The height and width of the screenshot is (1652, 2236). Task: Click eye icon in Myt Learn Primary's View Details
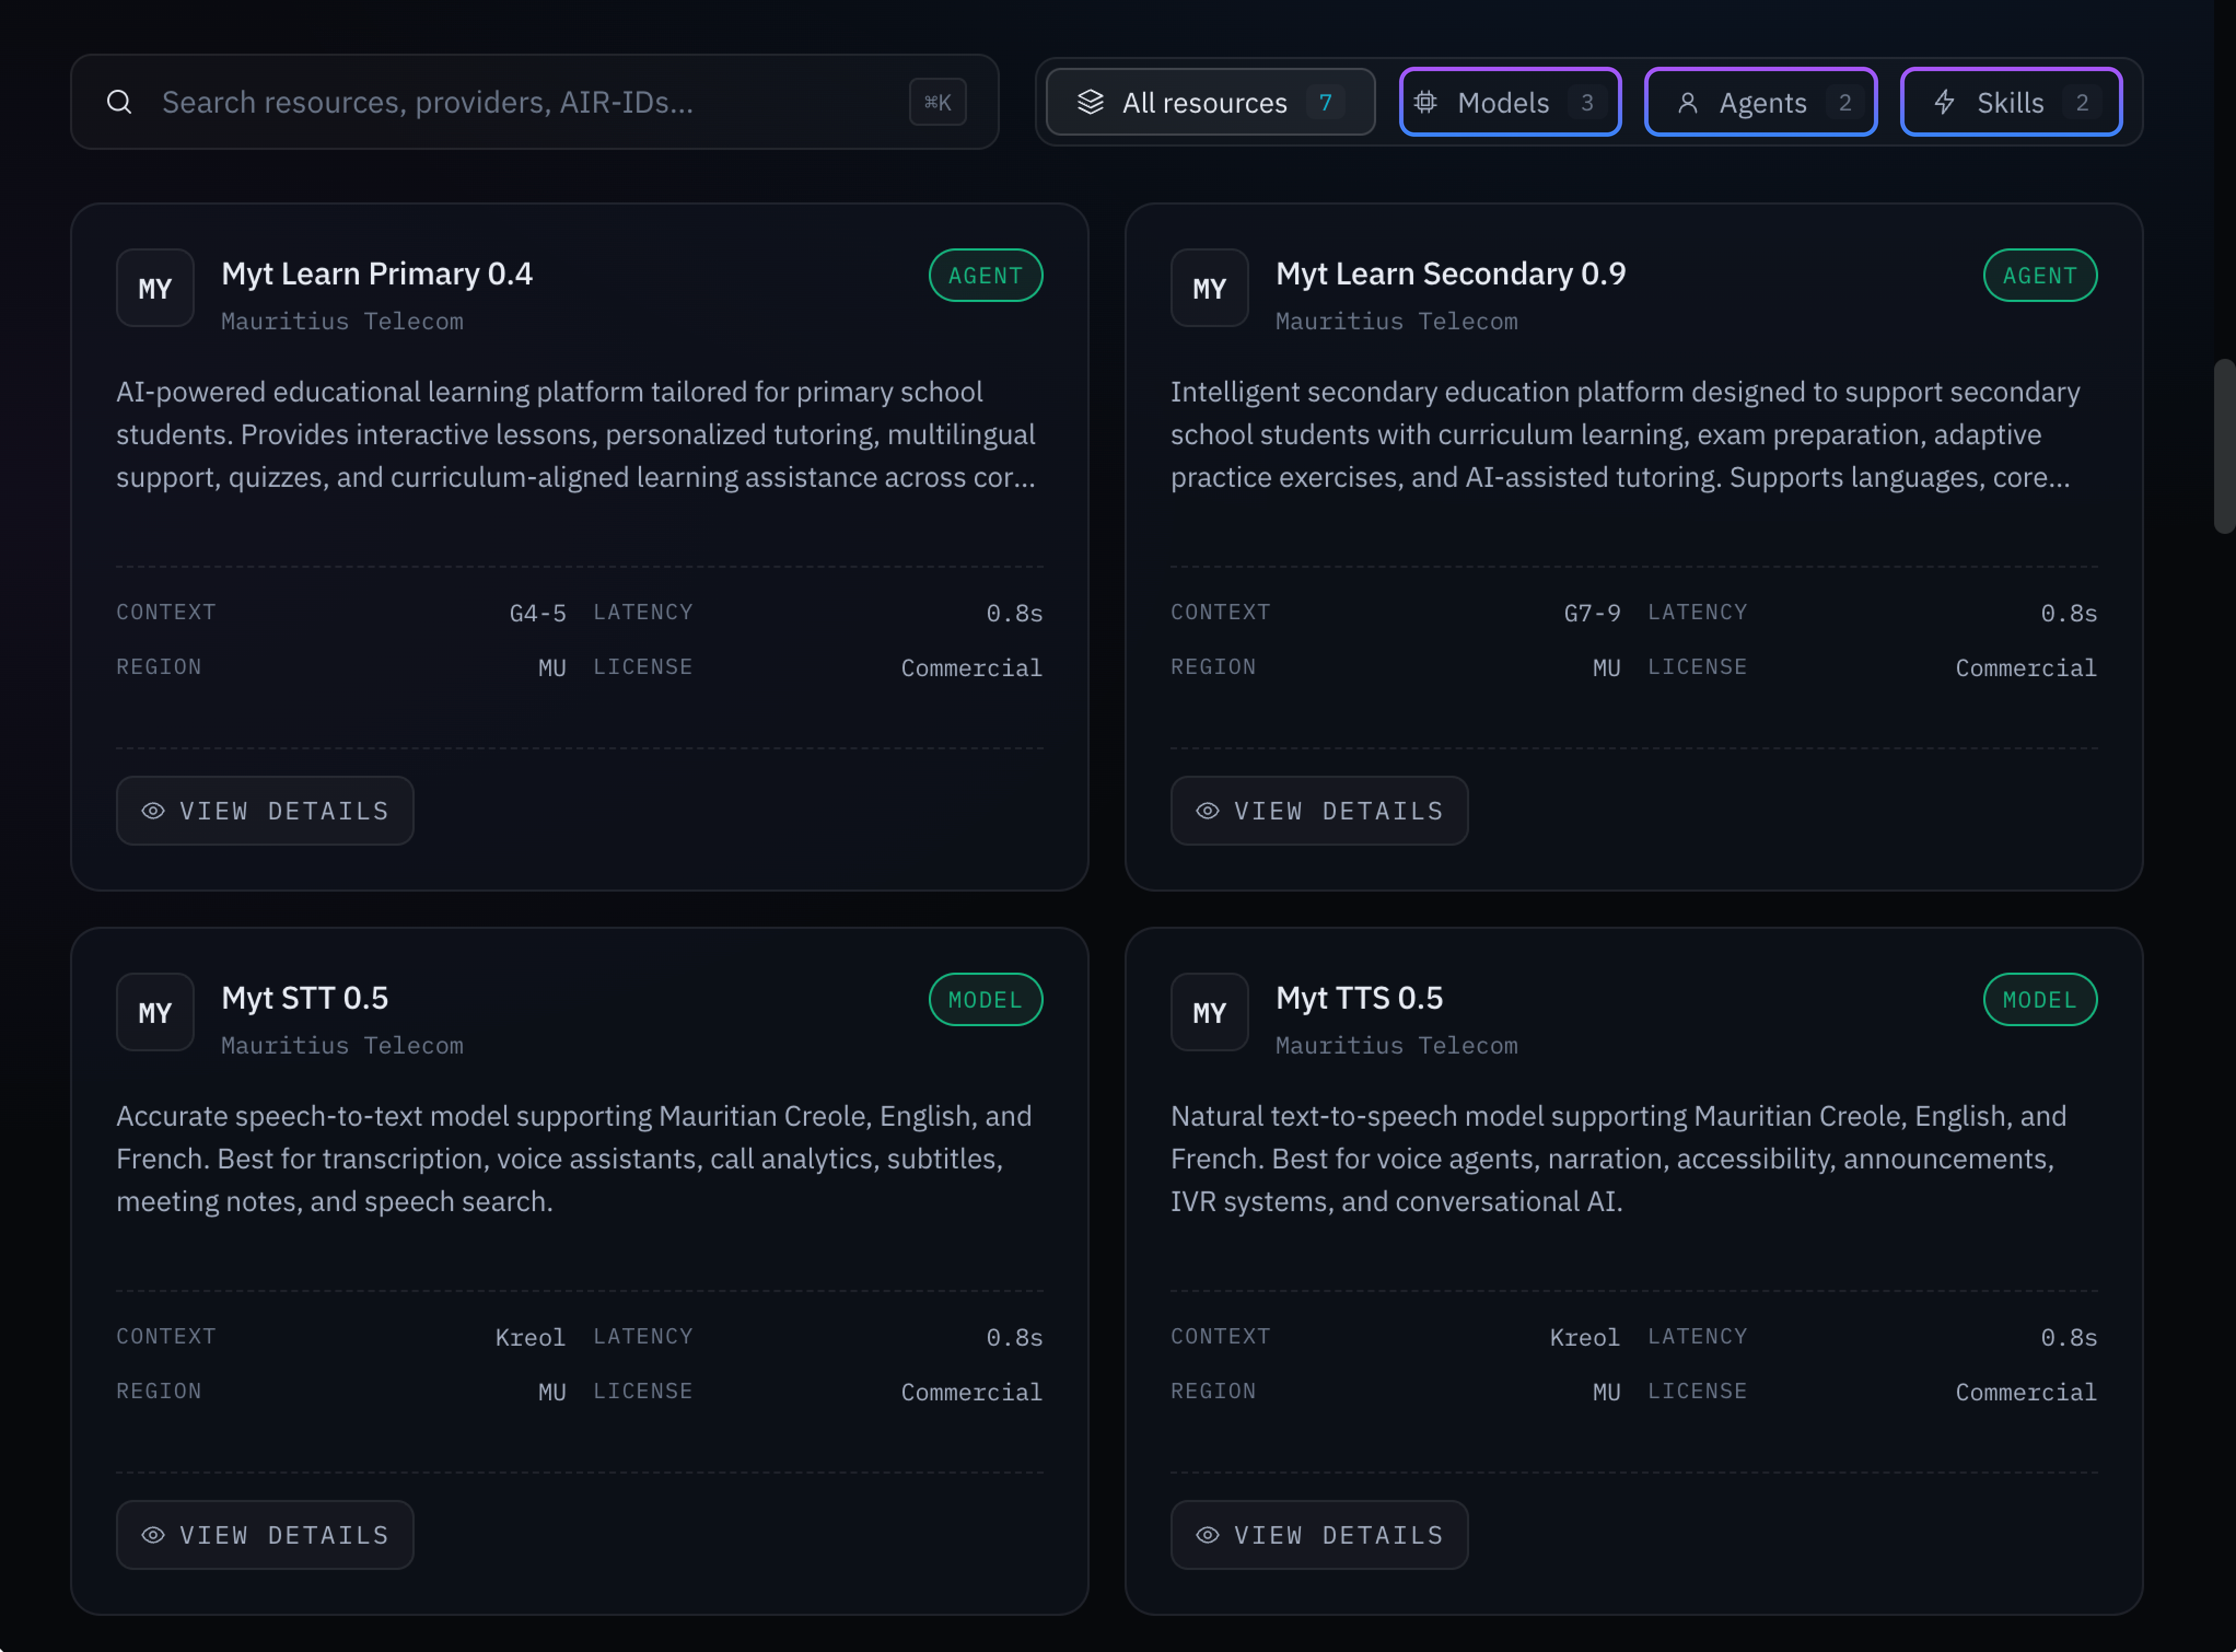point(153,811)
